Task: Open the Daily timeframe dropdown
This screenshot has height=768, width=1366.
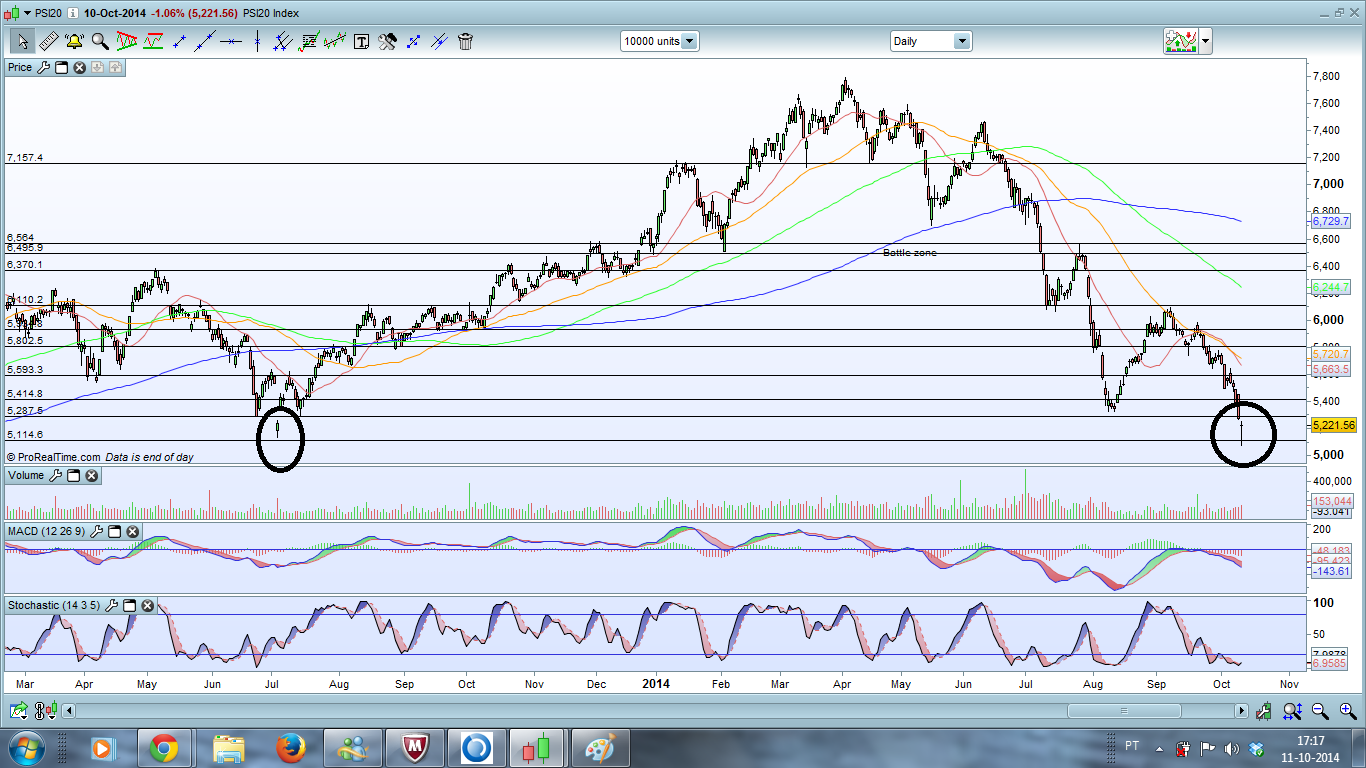Action: [x=961, y=41]
